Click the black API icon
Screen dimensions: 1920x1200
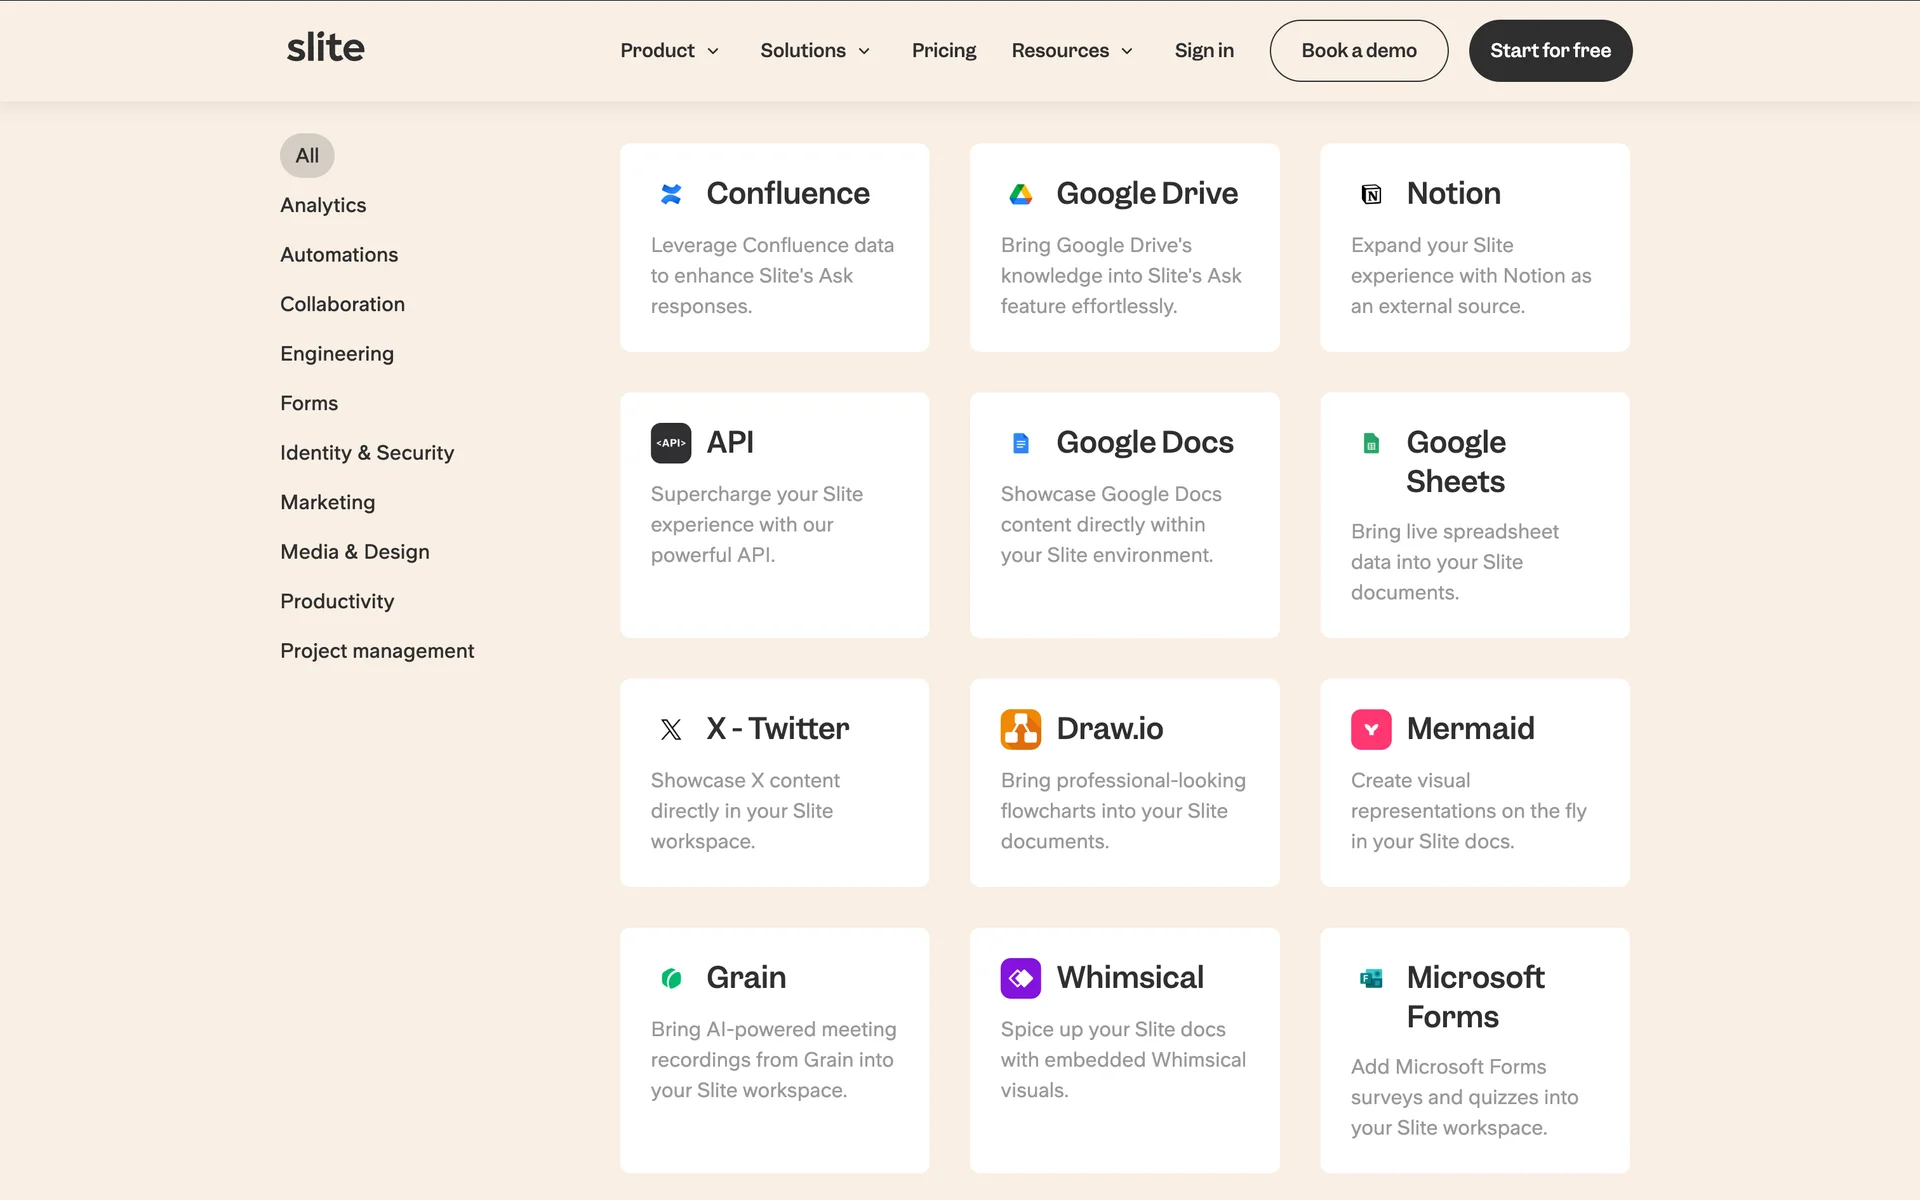[671, 443]
